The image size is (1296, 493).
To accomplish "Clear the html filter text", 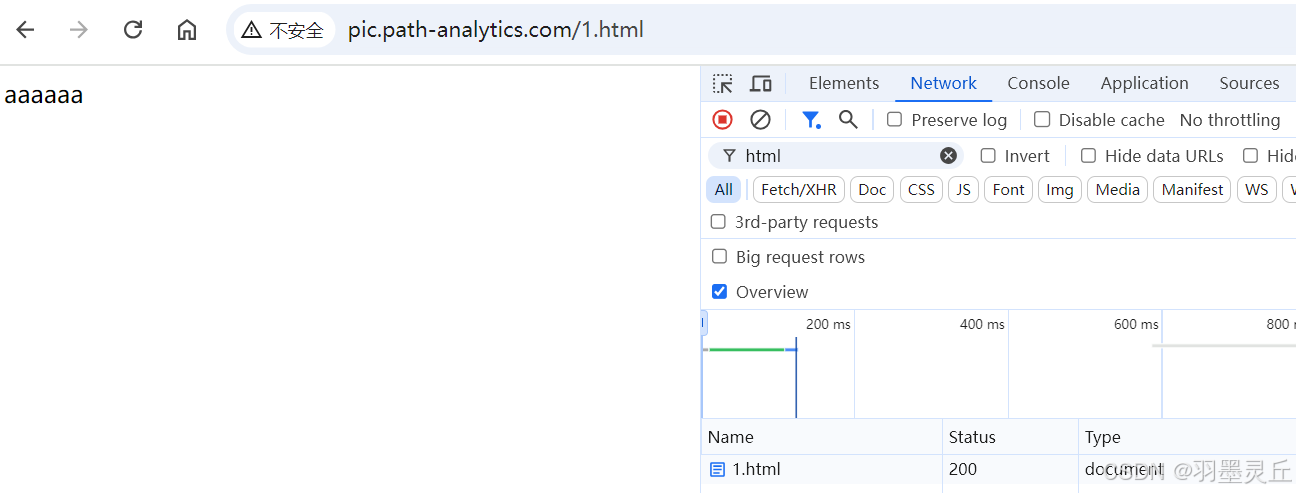I will (x=948, y=156).
